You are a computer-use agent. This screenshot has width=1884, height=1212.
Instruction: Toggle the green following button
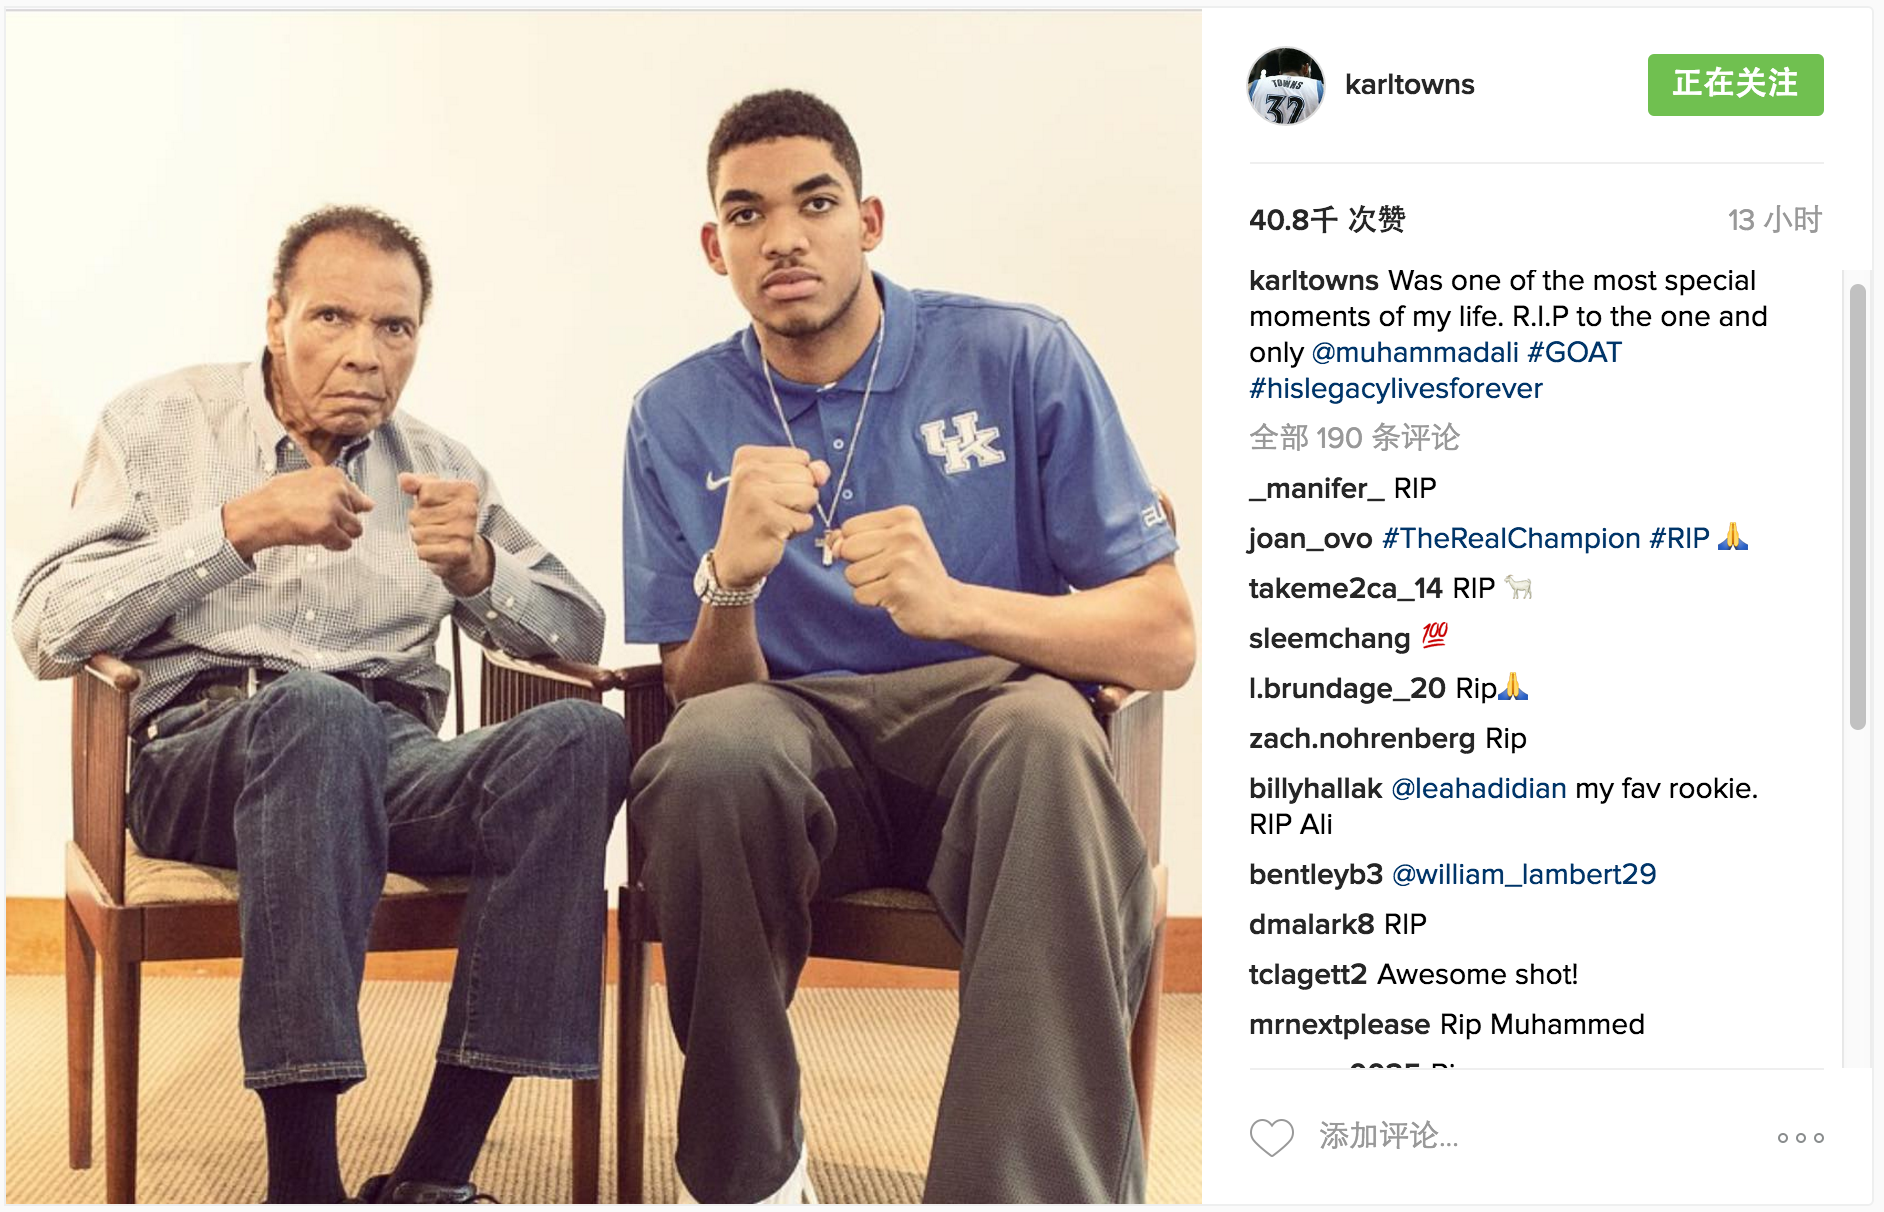pos(1735,85)
